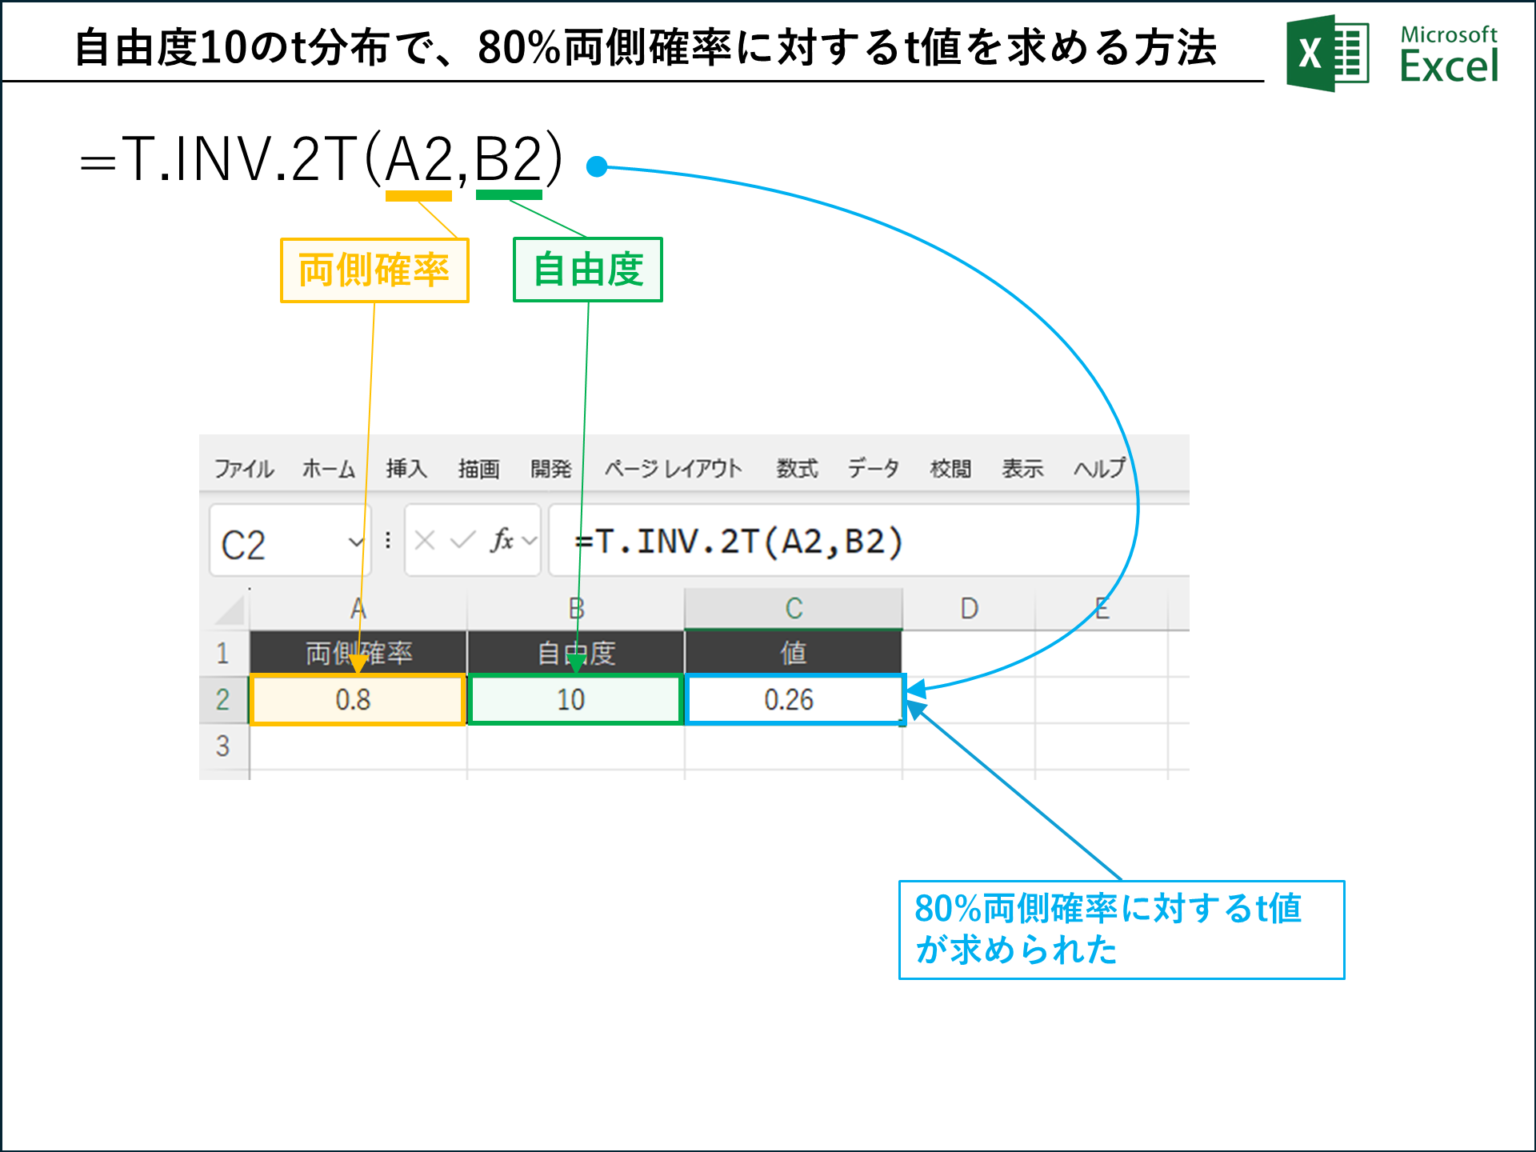Select the 数式 ribbon tab
Image resolution: width=1536 pixels, height=1152 pixels.
click(795, 468)
